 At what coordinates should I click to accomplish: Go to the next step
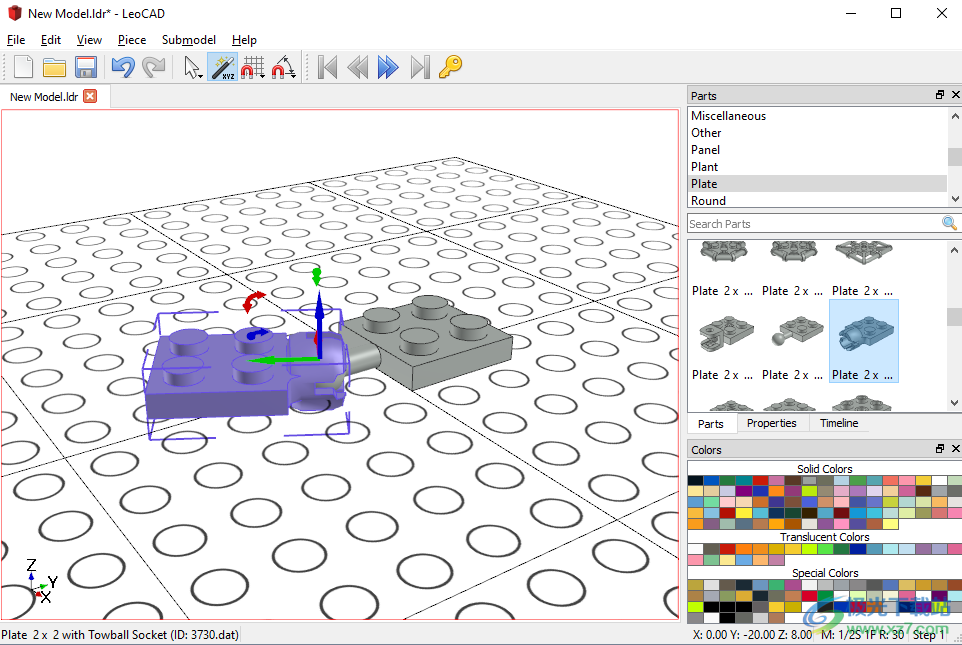point(388,67)
